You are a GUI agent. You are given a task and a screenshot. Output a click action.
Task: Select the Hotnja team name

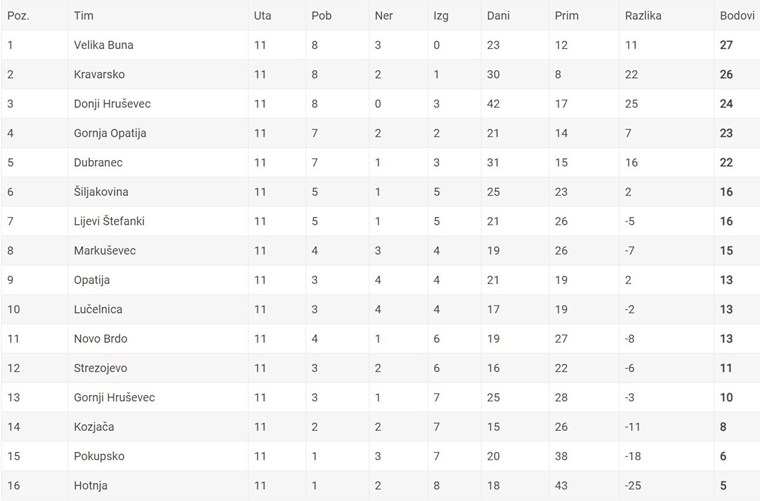(90, 486)
